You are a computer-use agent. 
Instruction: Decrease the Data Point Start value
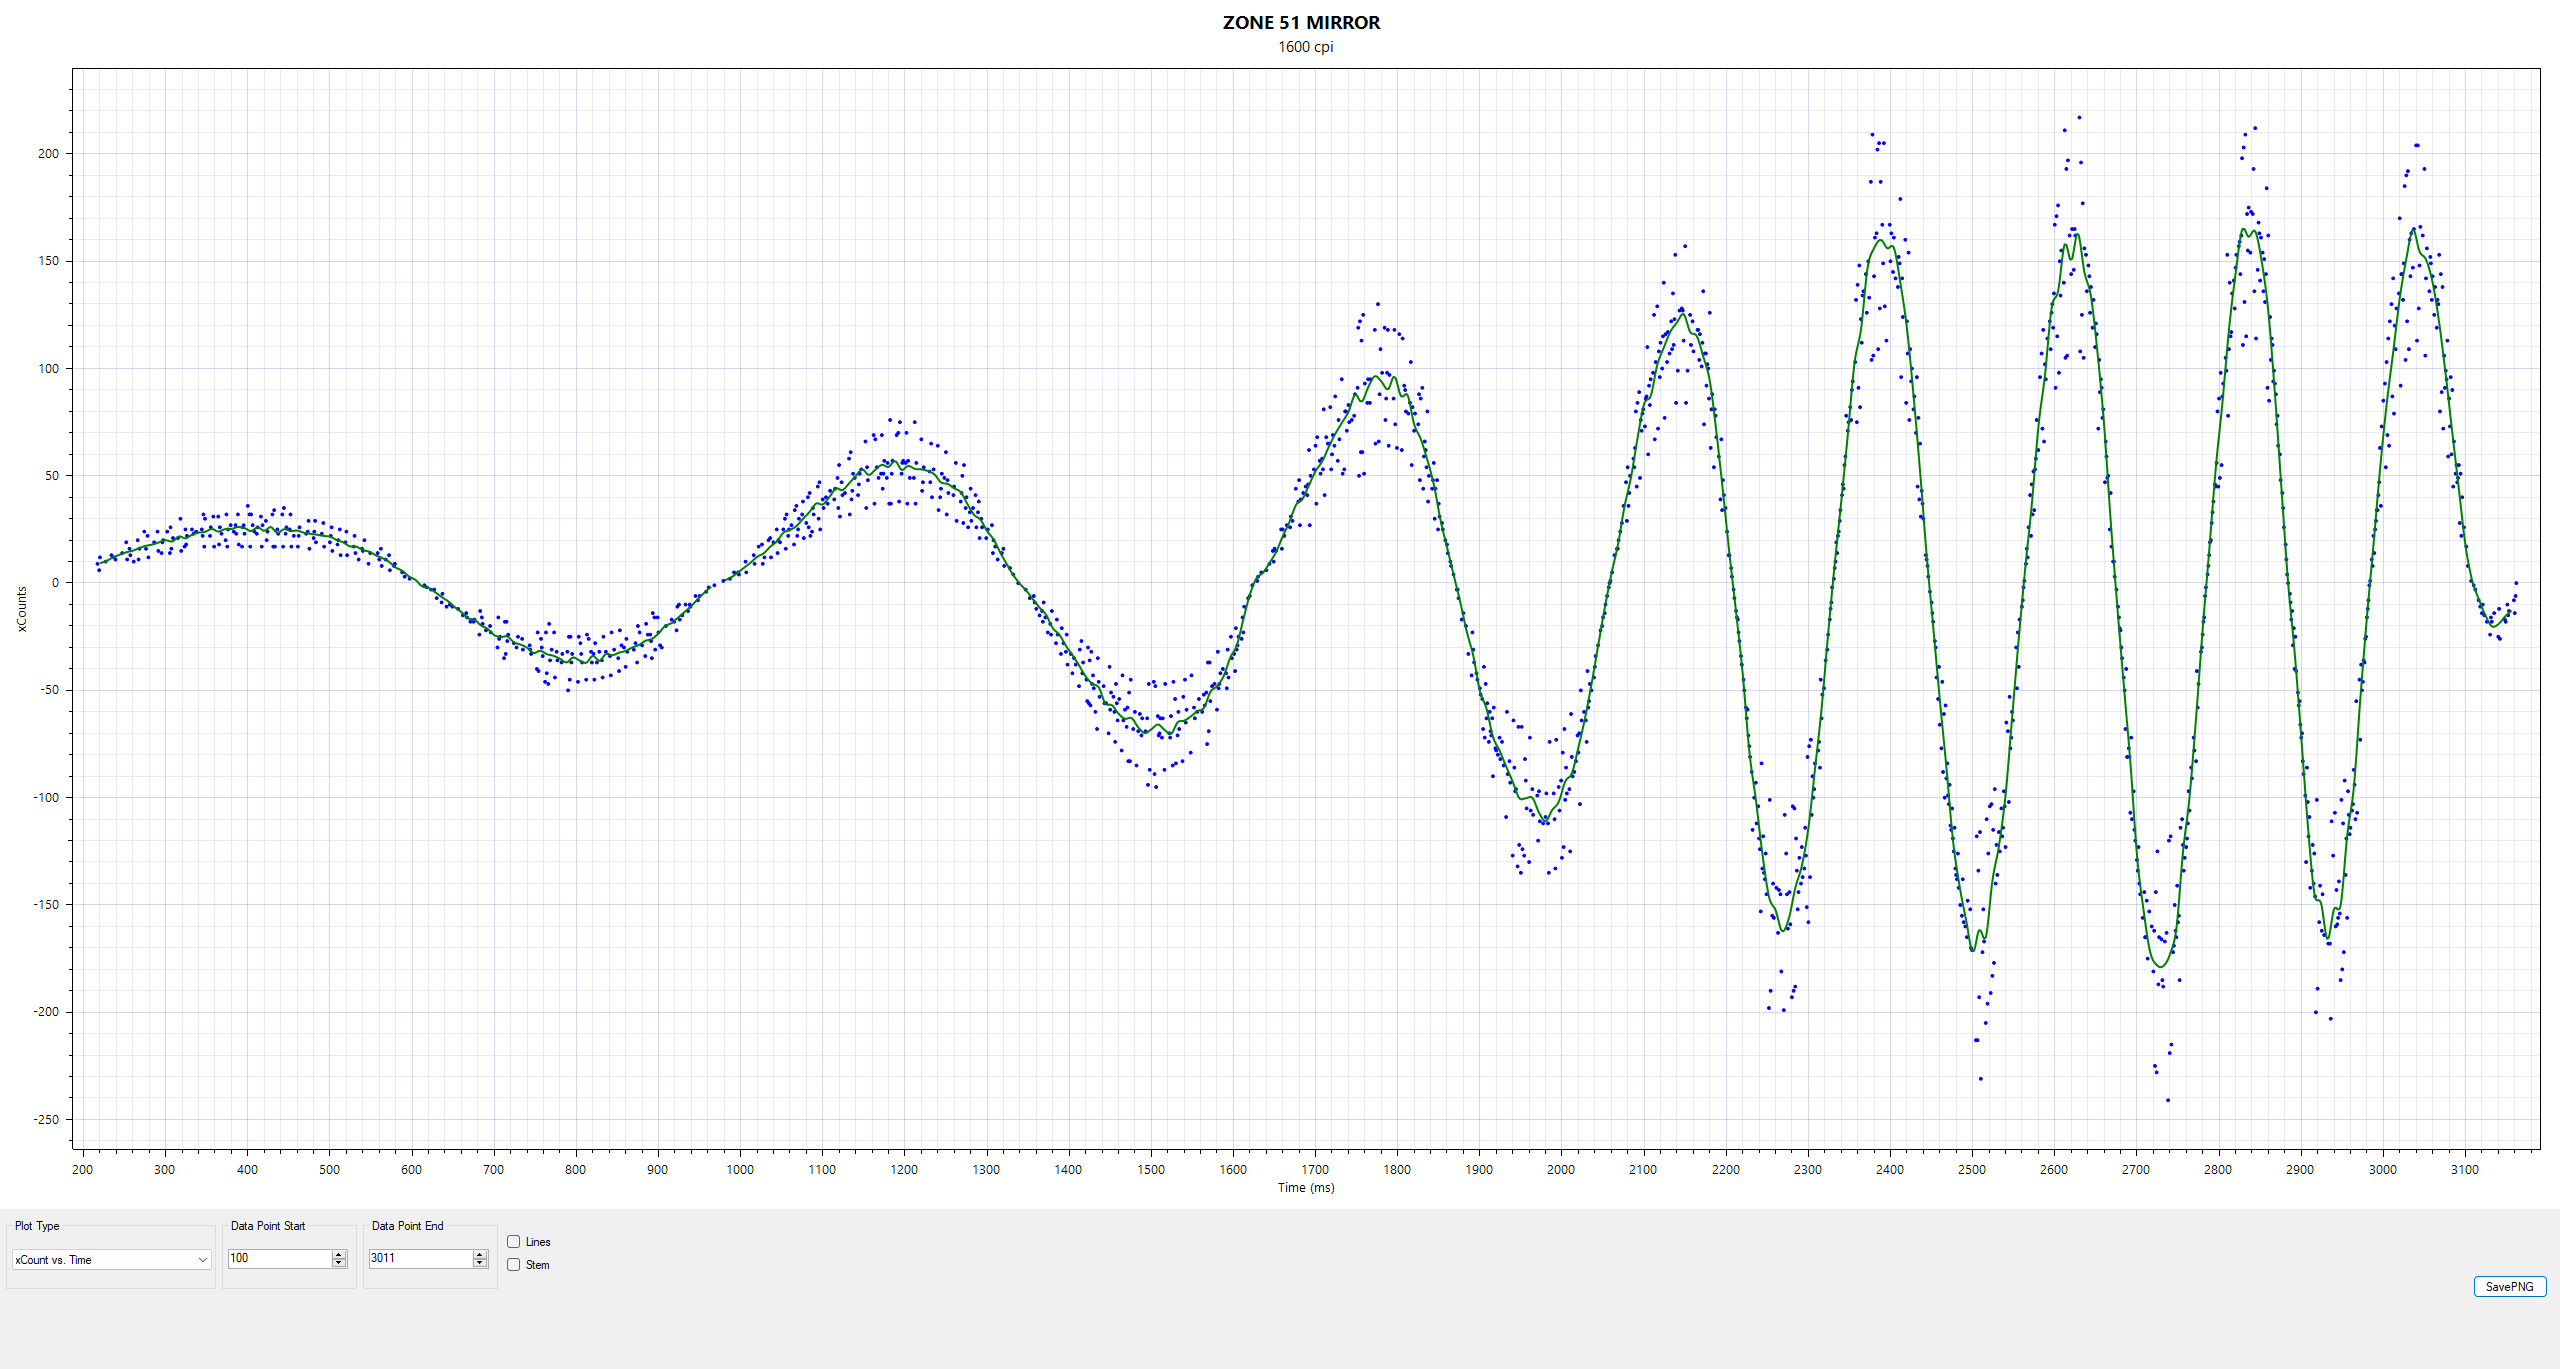[x=339, y=1263]
